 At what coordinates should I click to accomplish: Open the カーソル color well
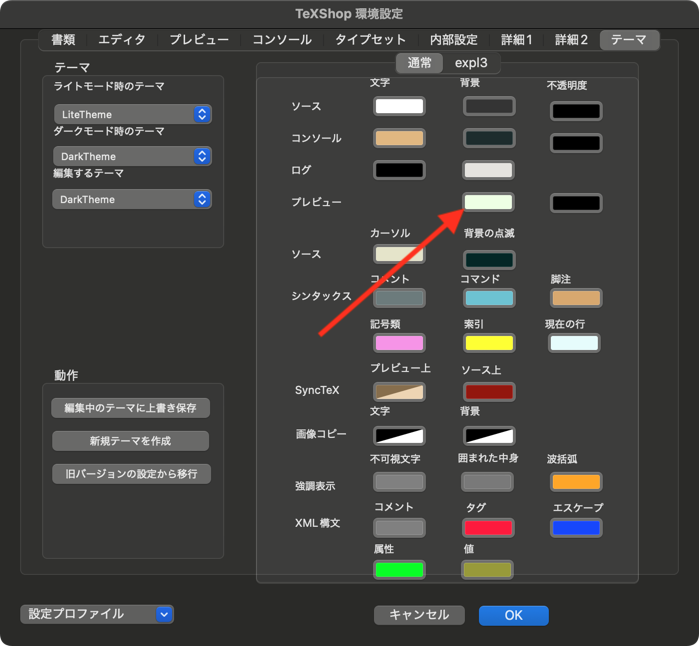[x=399, y=254]
